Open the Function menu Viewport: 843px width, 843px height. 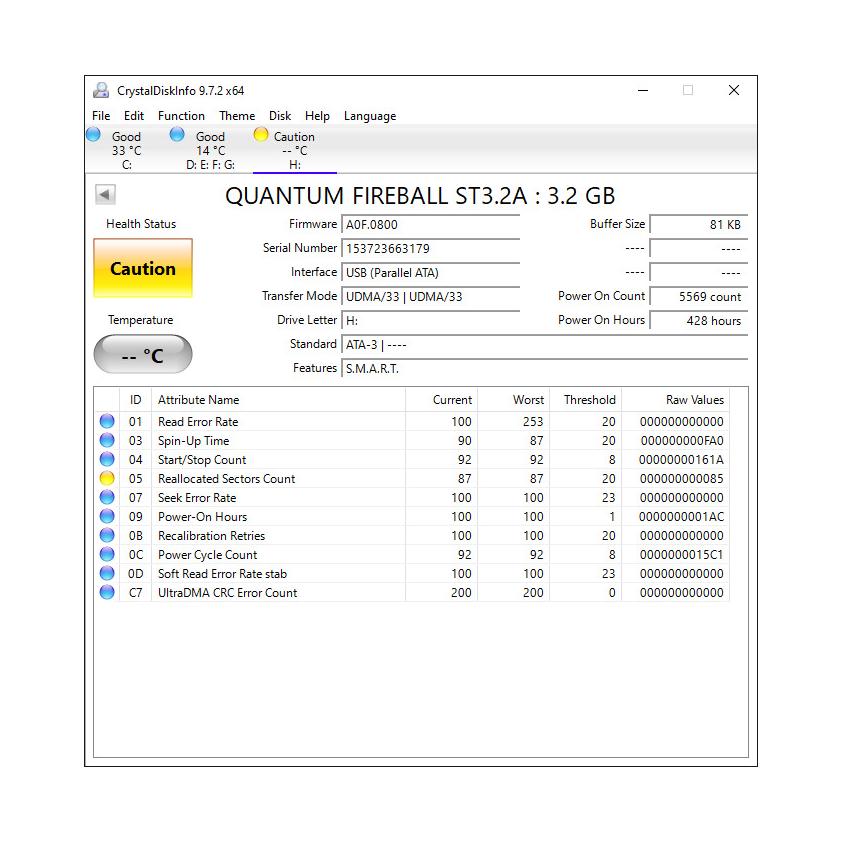point(181,116)
